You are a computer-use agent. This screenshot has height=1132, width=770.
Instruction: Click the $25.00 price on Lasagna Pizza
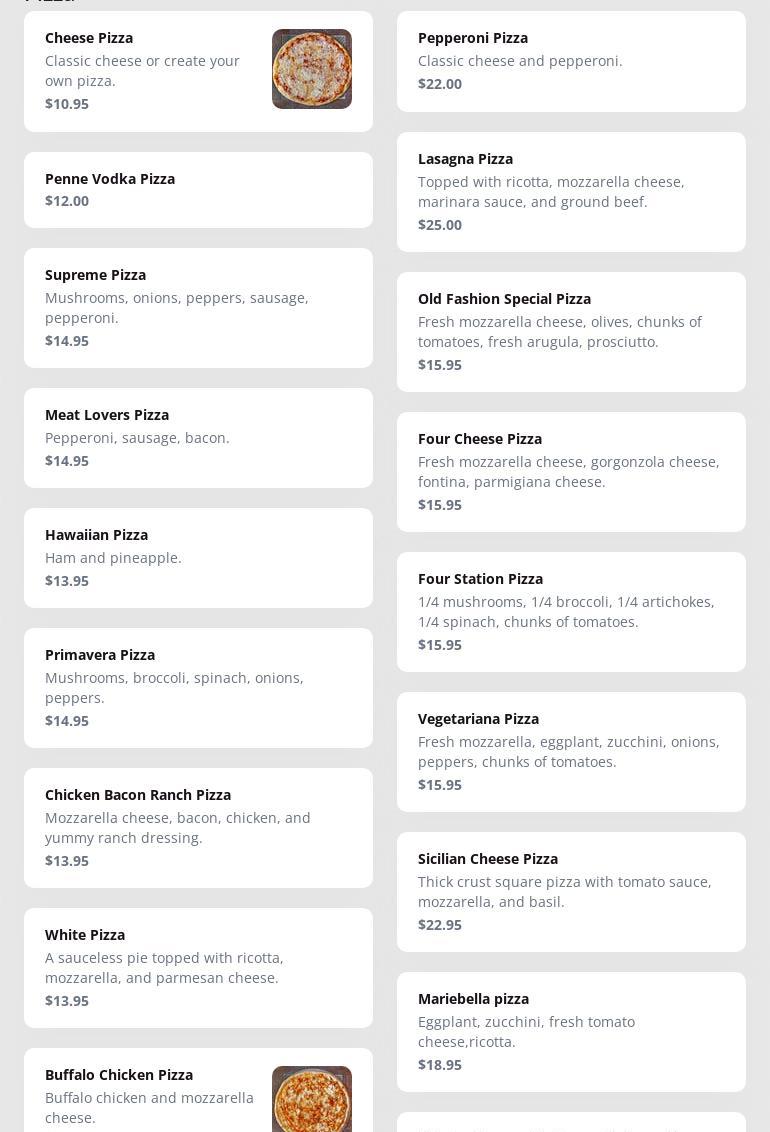coord(440,225)
